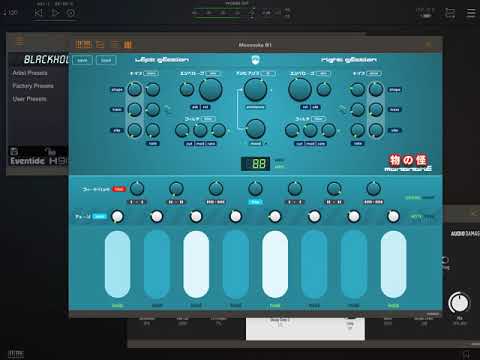Click the fourth orange bars icon in plugin title bar
480x360 pixels.
(128, 44)
